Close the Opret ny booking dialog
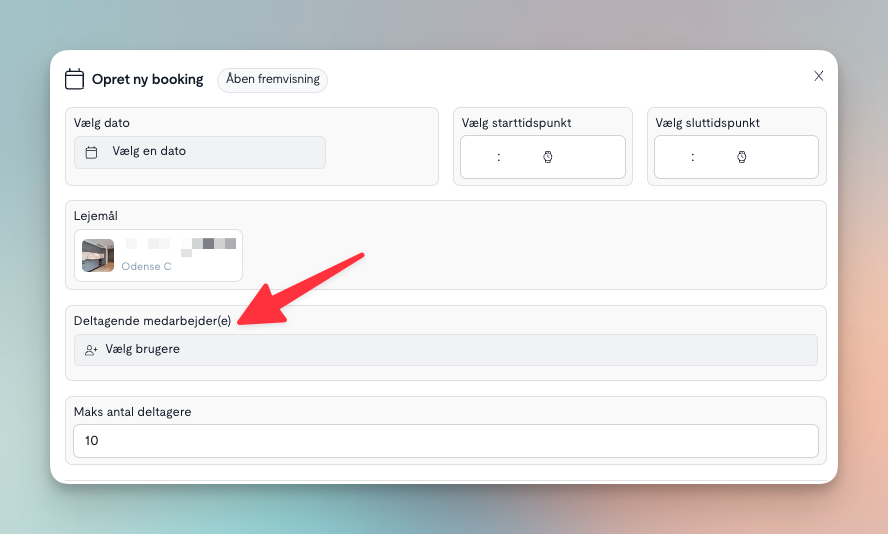 click(818, 76)
